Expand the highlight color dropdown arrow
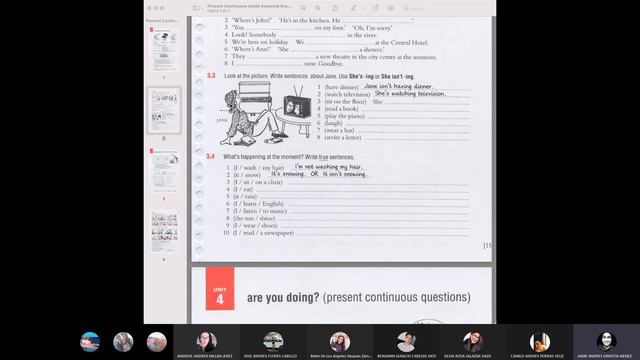The height and width of the screenshot is (360, 640). [364, 8]
